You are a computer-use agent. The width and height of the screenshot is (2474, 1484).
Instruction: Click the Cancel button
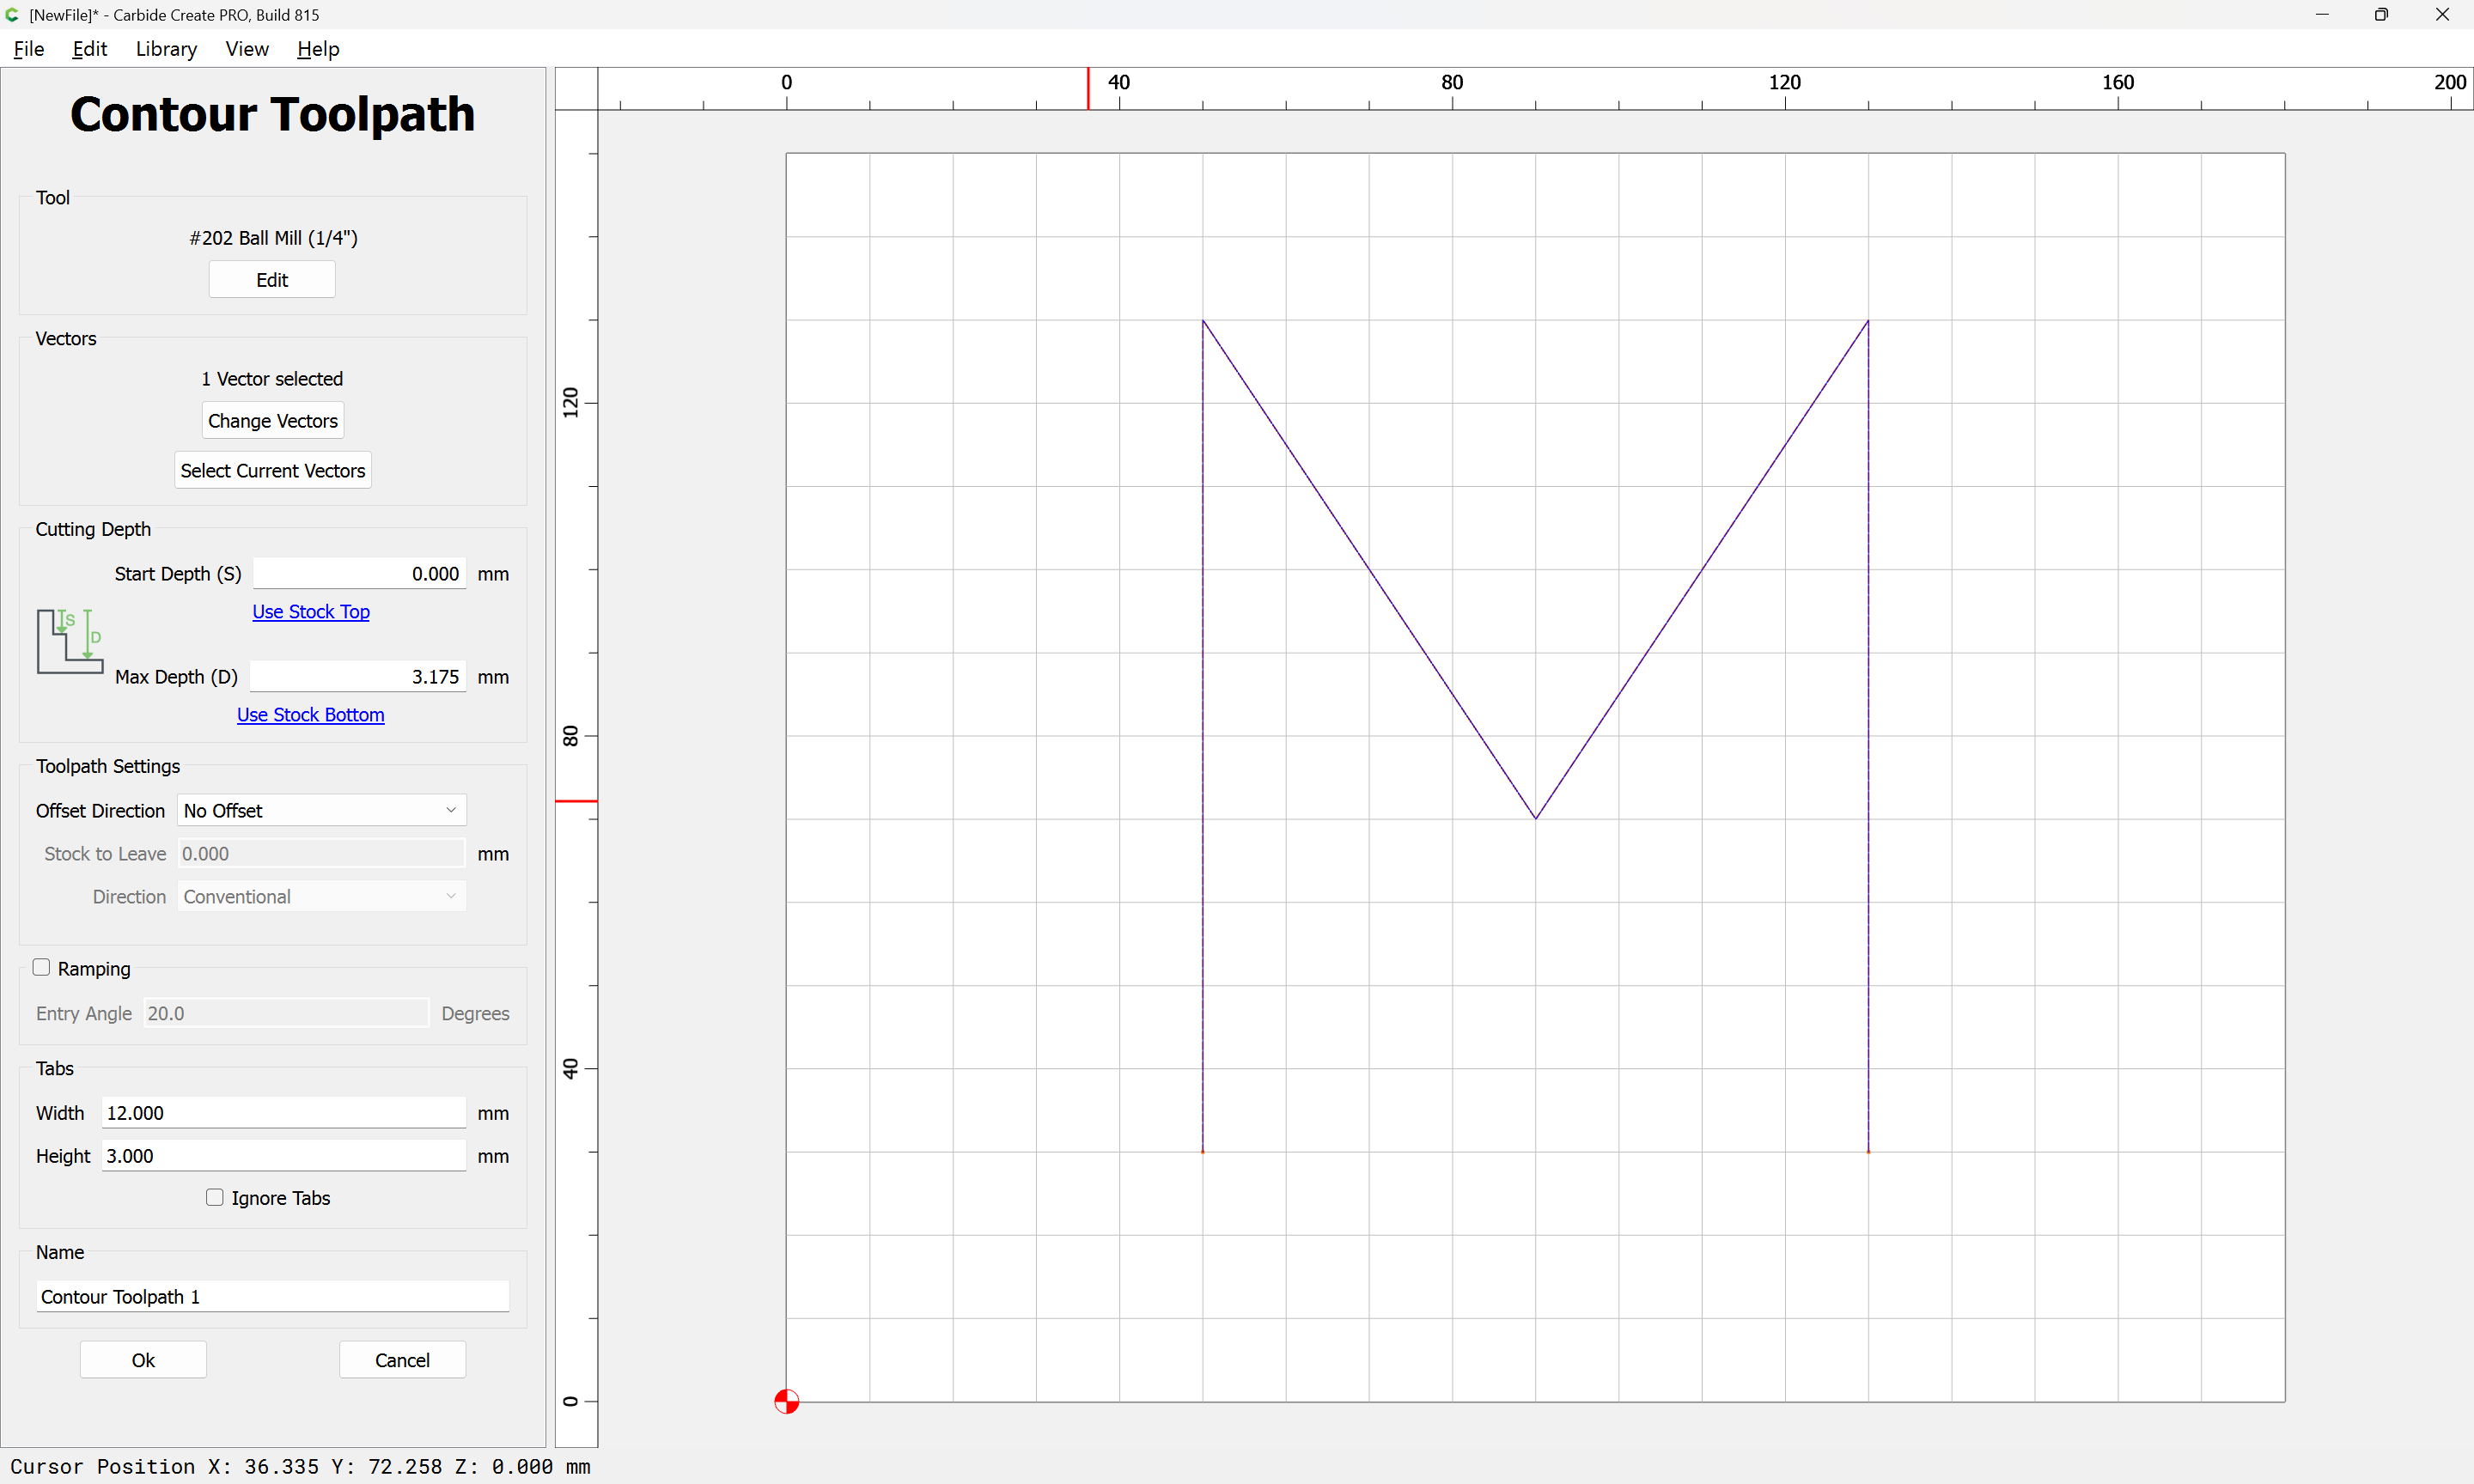[402, 1360]
